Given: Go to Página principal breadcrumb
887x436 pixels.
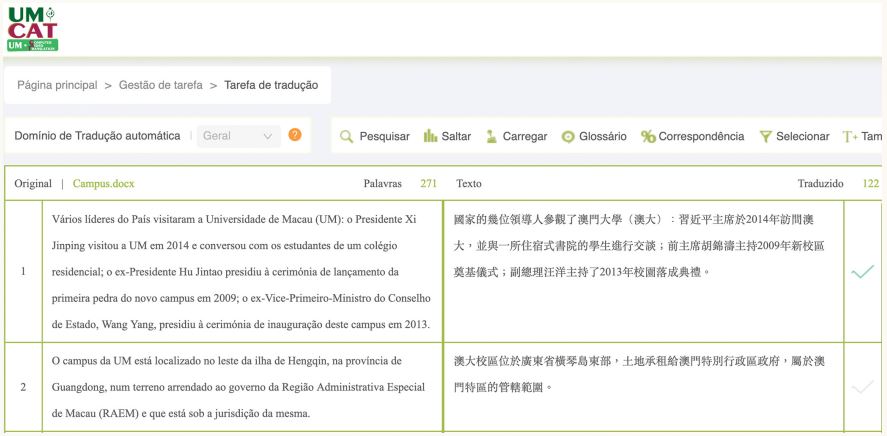Looking at the screenshot, I should coord(57,85).
